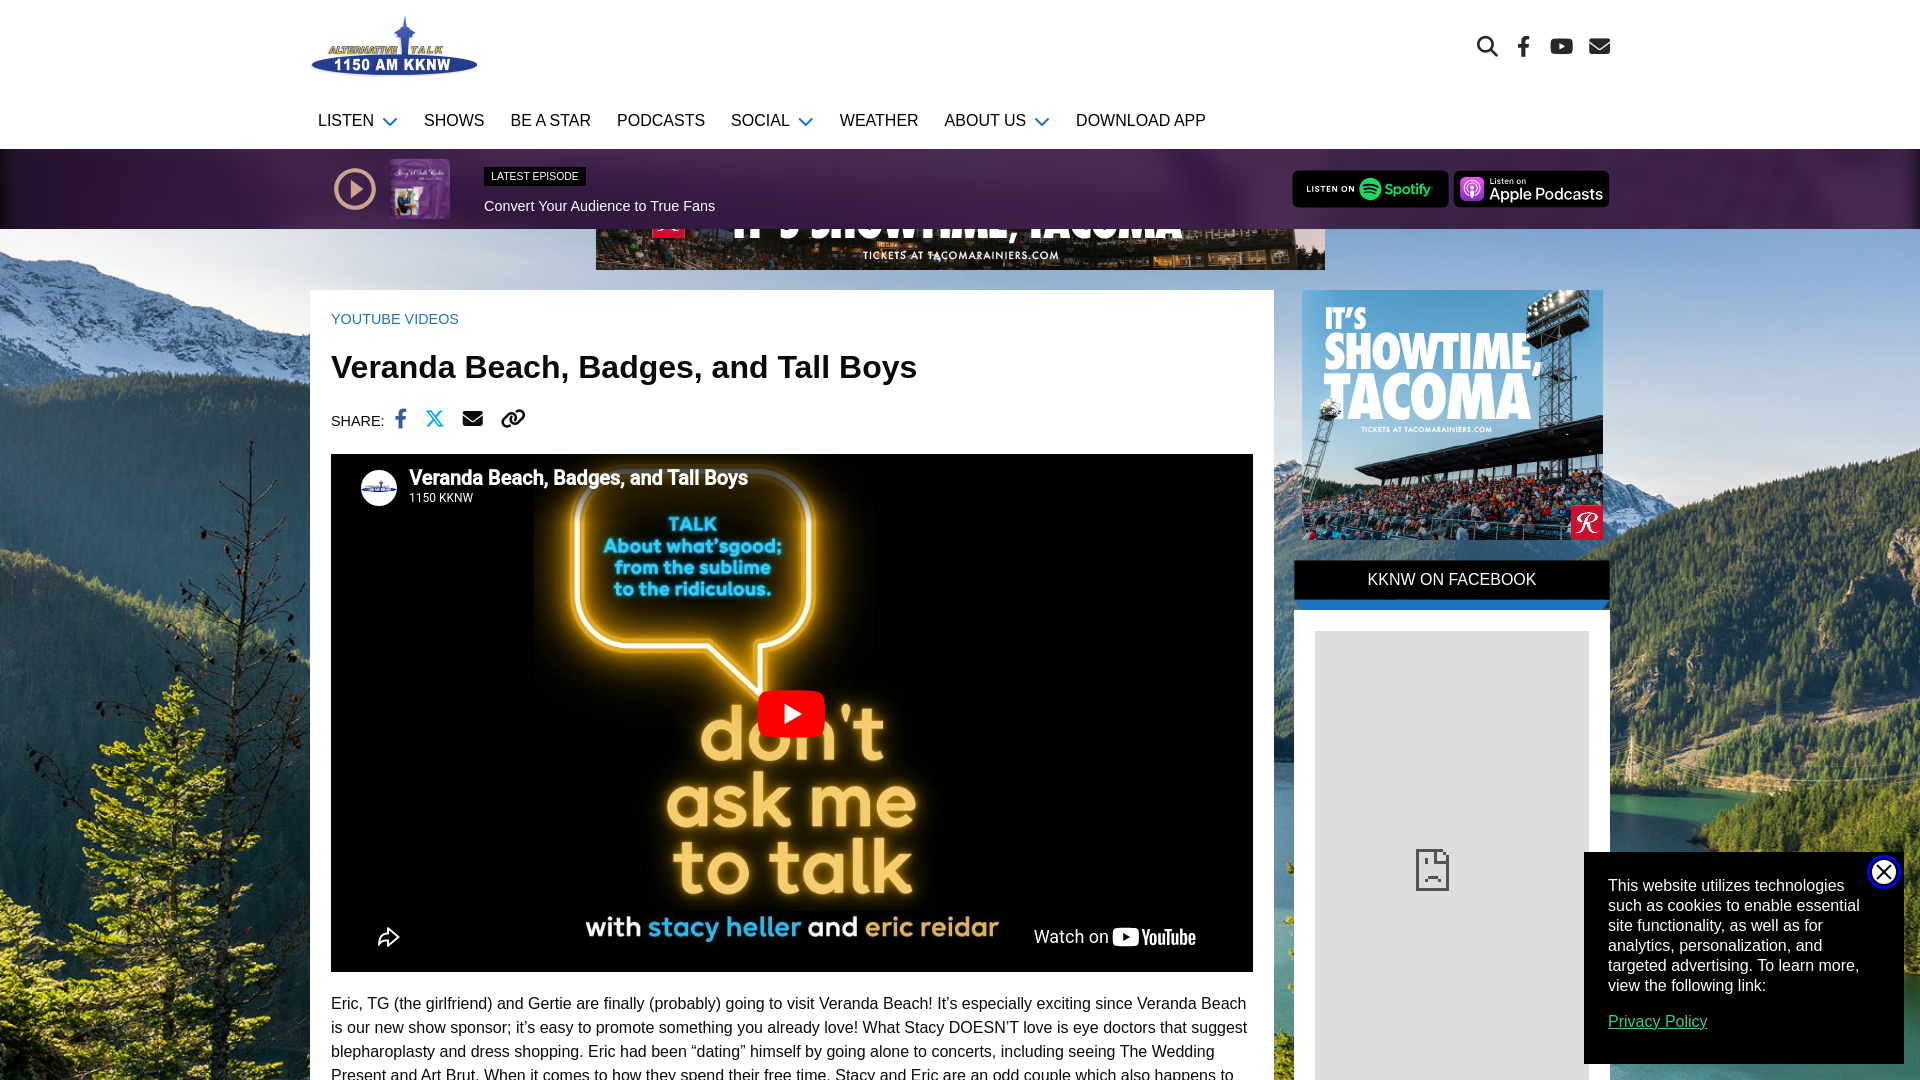Open the Listen on Spotify badge

[1370, 189]
